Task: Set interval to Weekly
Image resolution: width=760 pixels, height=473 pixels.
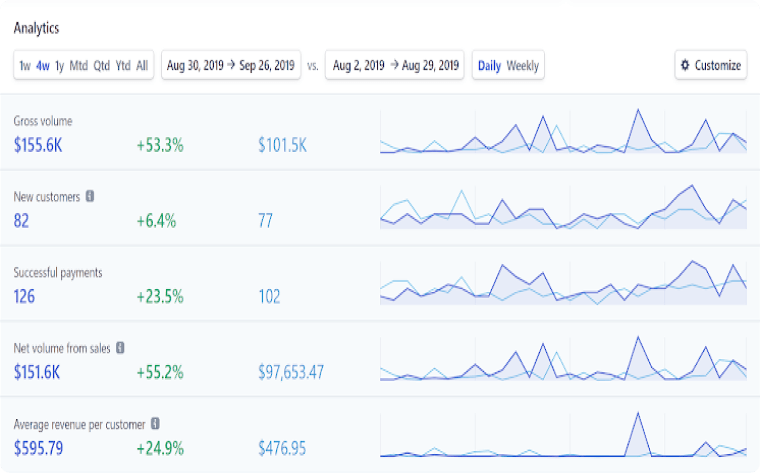Action: point(522,65)
